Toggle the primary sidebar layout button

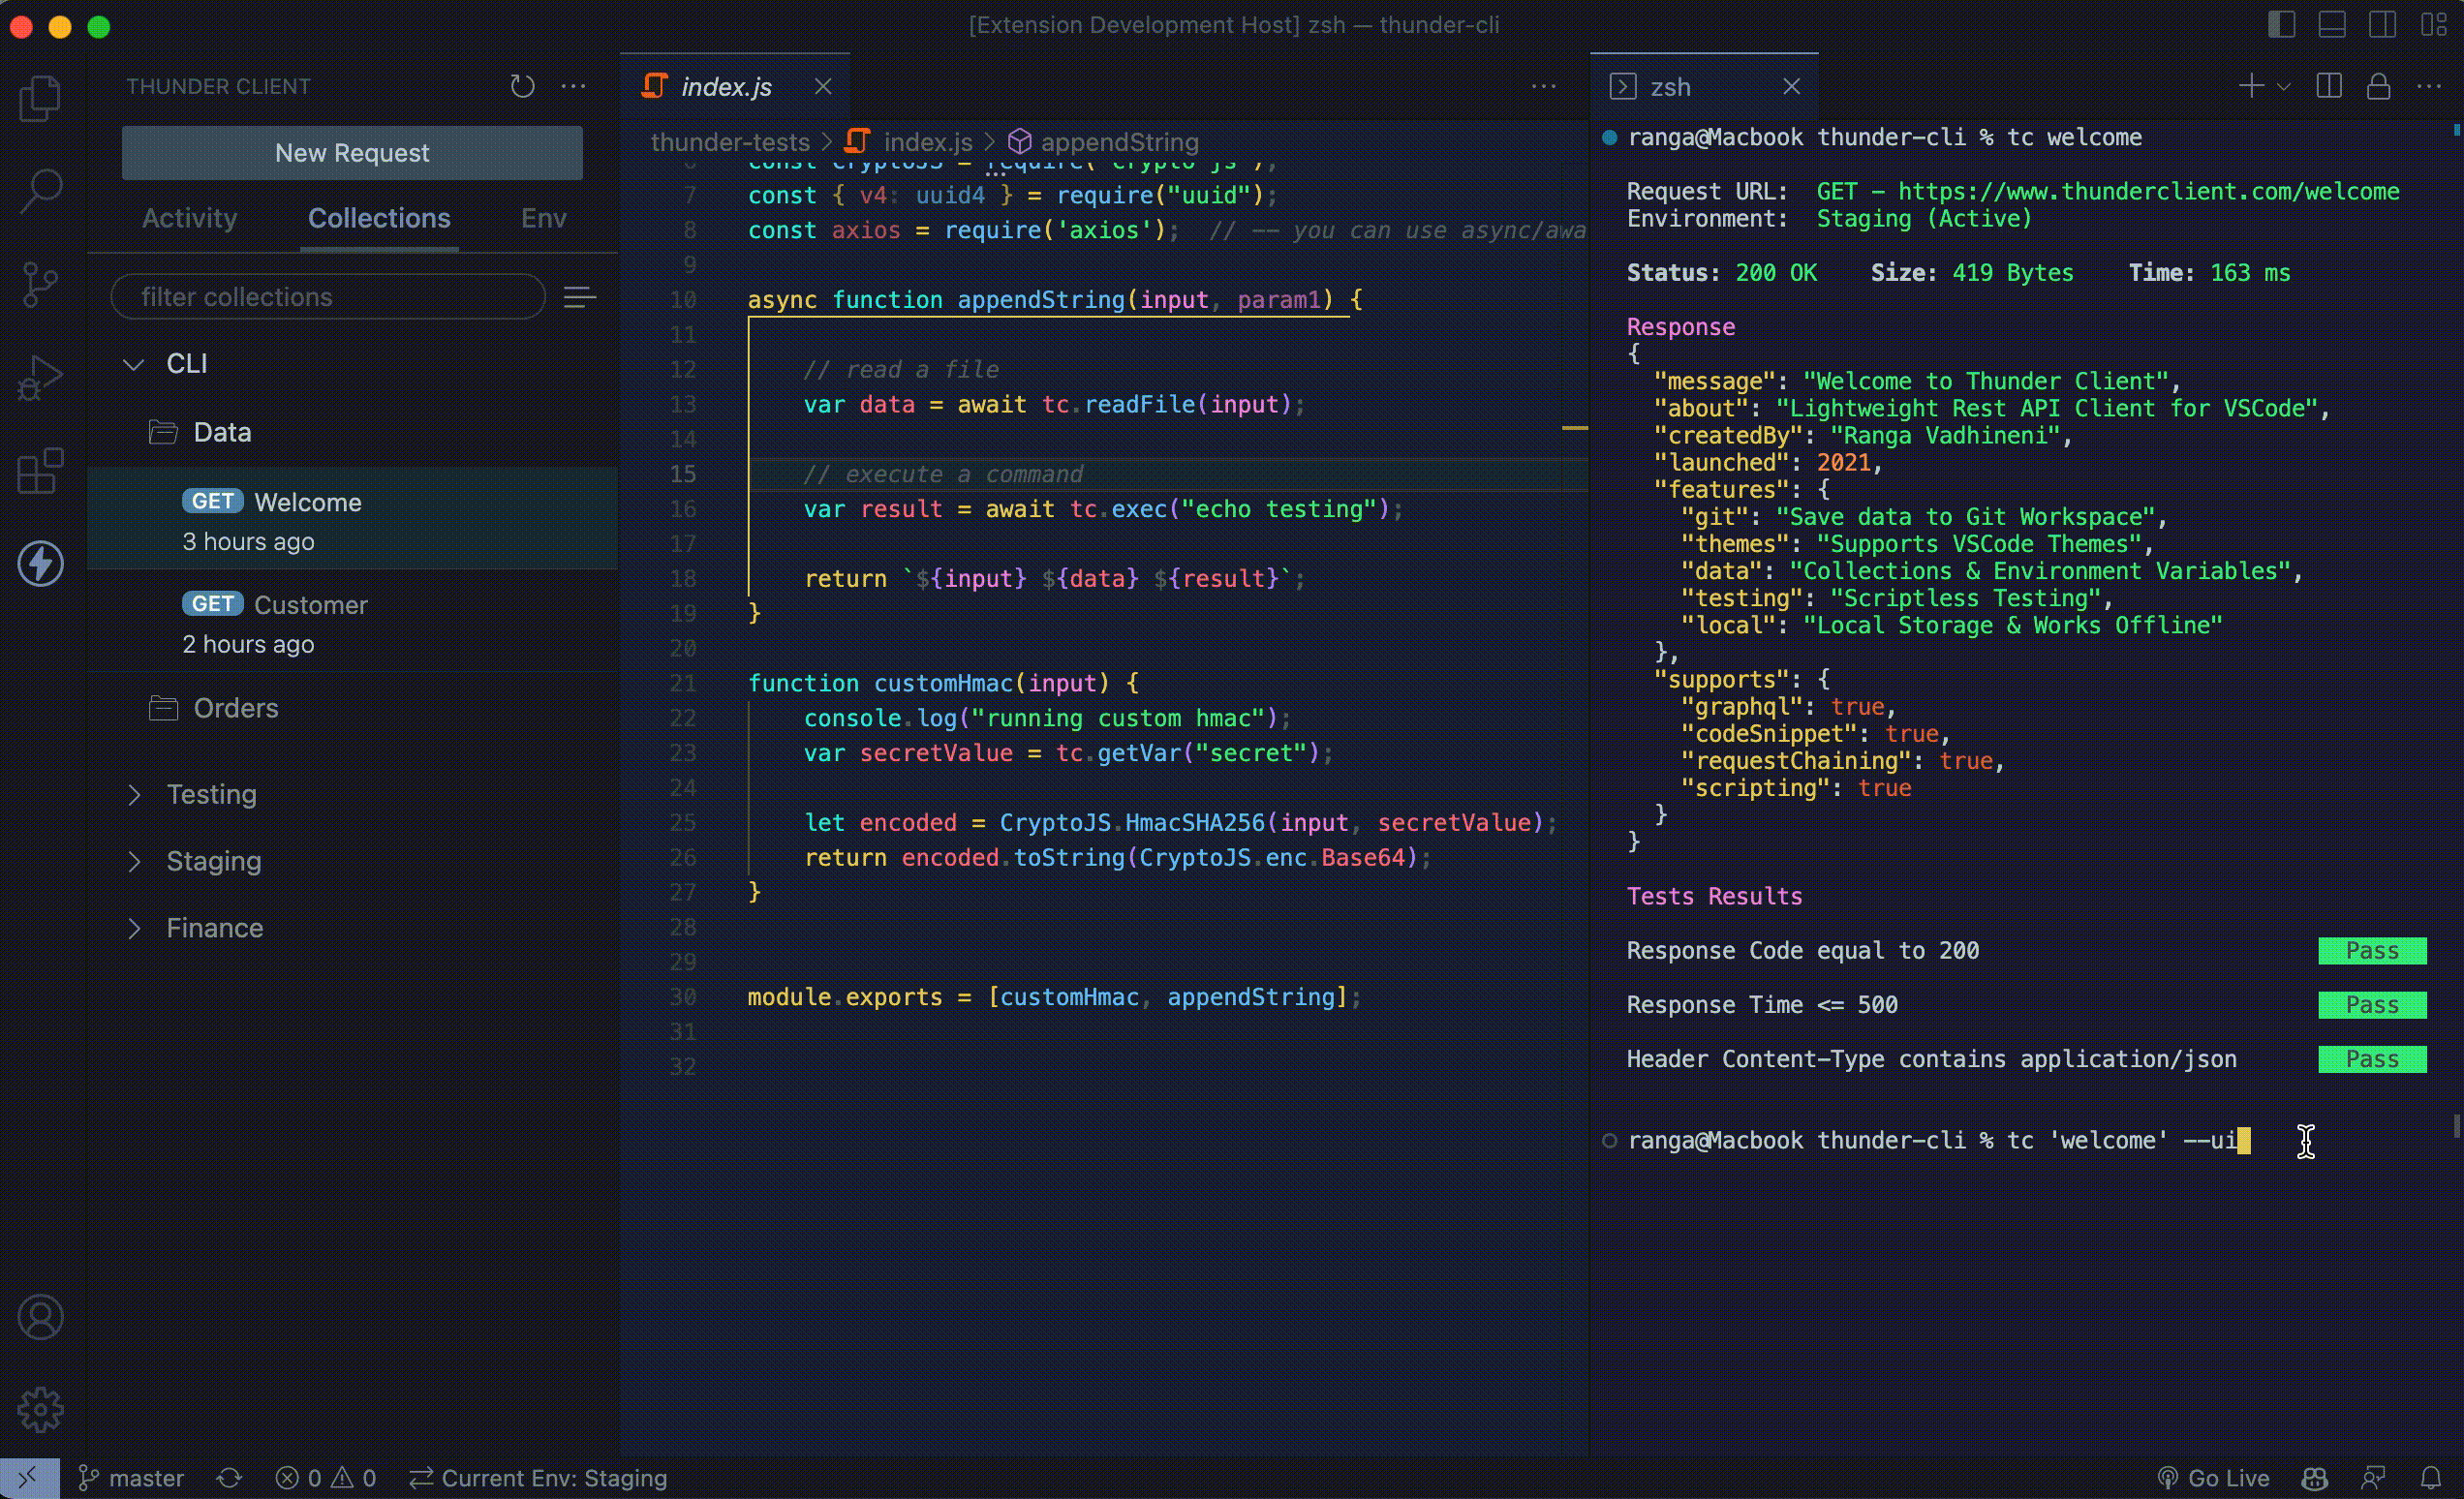2281,24
